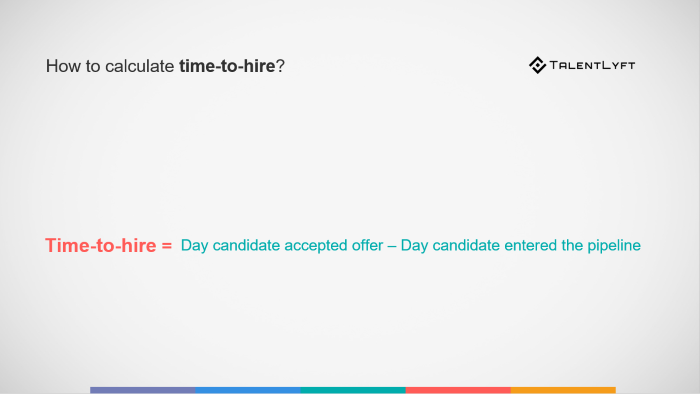Click the word 'calculate' in the title
This screenshot has height=394, width=700.
coord(140,66)
